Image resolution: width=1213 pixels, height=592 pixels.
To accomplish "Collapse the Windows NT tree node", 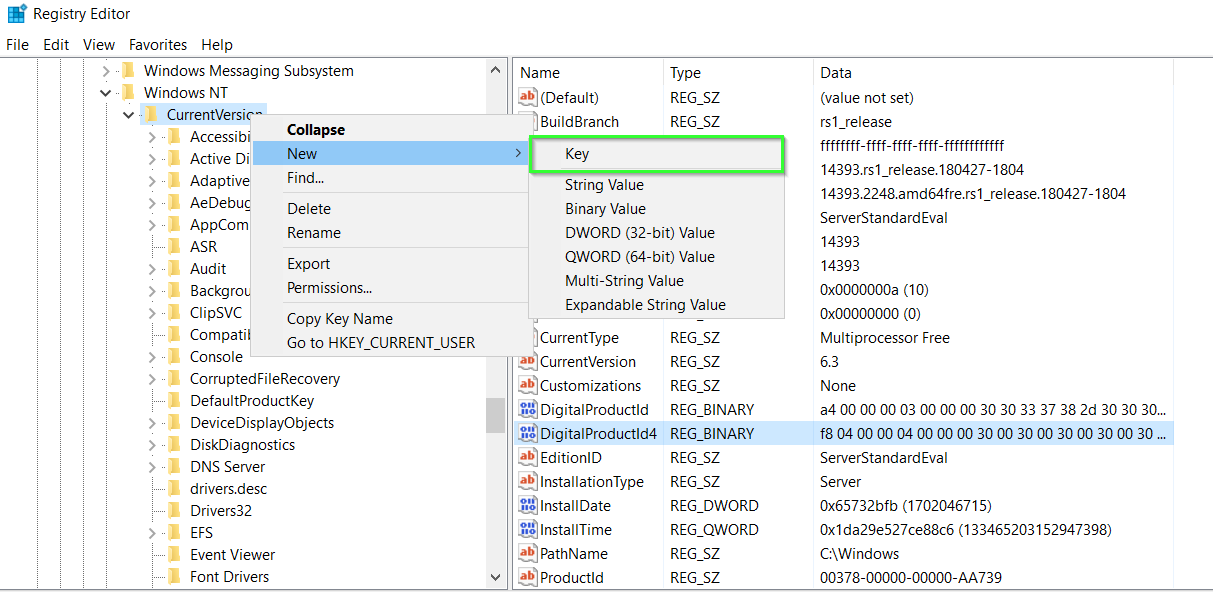I will (x=106, y=93).
